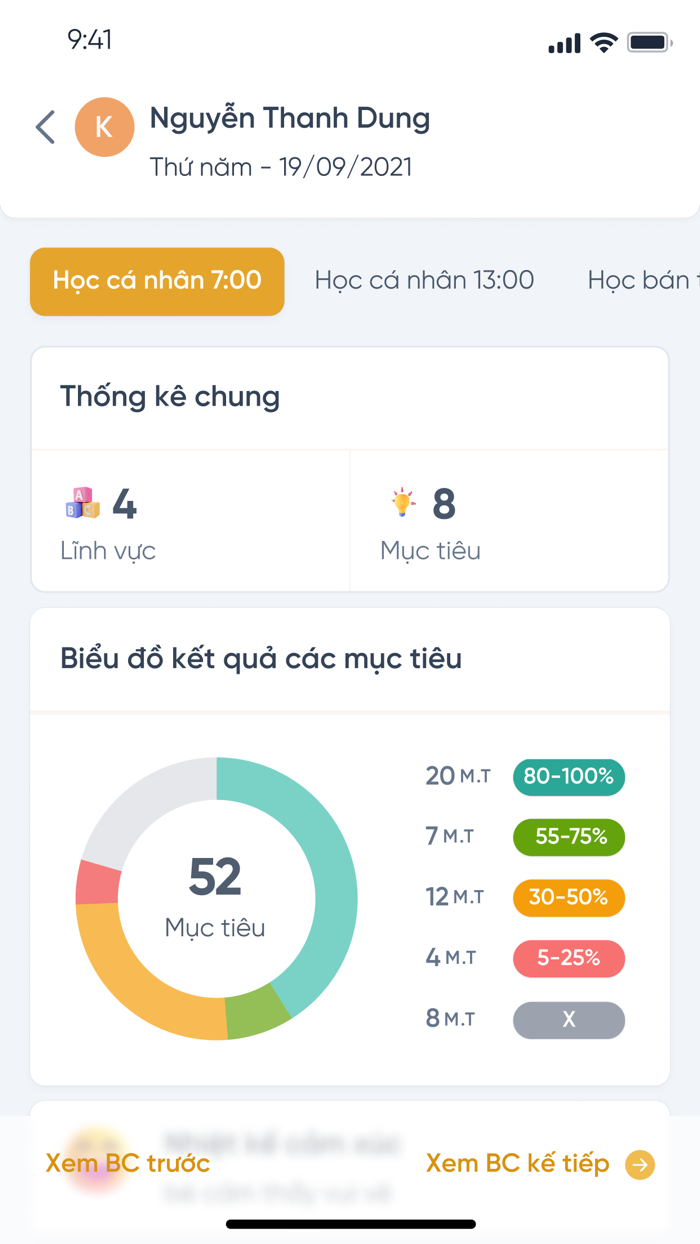Tap the cellular signal icon in the status bar
Viewport: 700px width, 1244px height.
point(566,42)
